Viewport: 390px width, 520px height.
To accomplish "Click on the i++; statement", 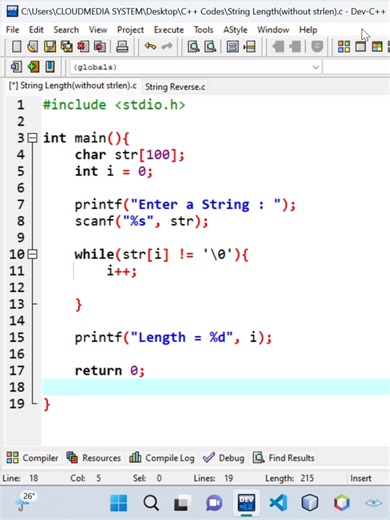I will coord(122,271).
